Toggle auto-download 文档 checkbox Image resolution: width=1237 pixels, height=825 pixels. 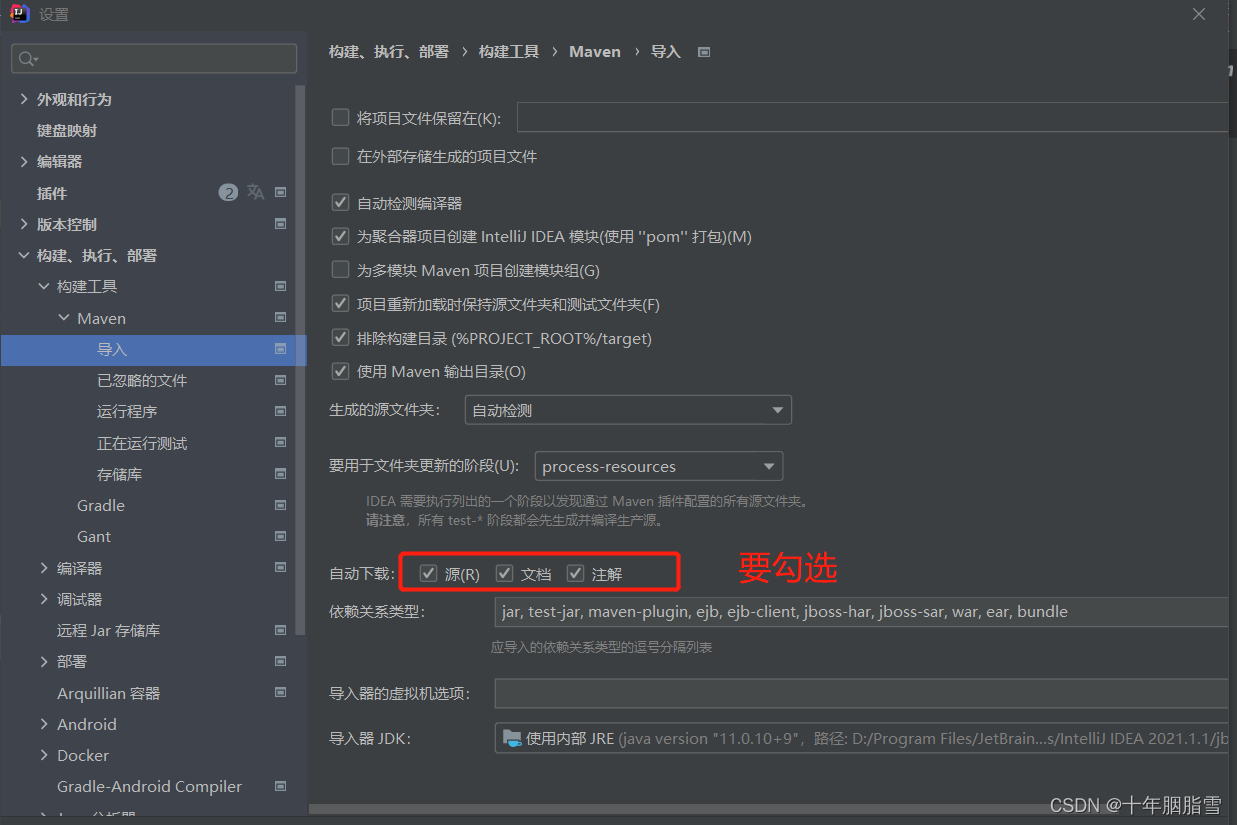point(505,573)
